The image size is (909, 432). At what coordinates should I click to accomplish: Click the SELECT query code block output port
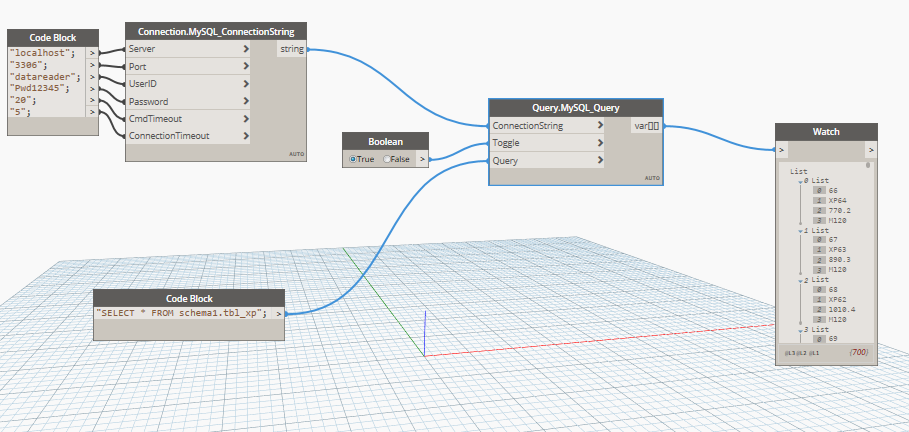[x=278, y=313]
